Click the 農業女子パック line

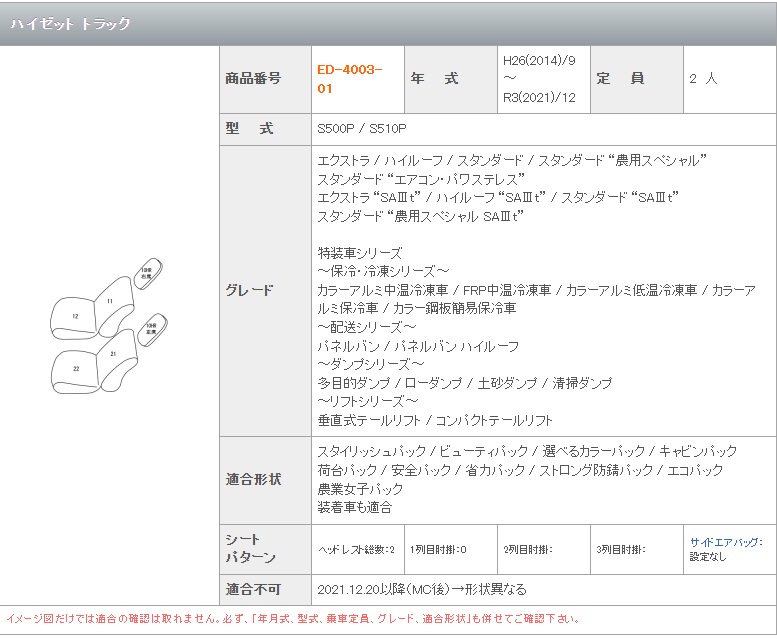point(360,489)
